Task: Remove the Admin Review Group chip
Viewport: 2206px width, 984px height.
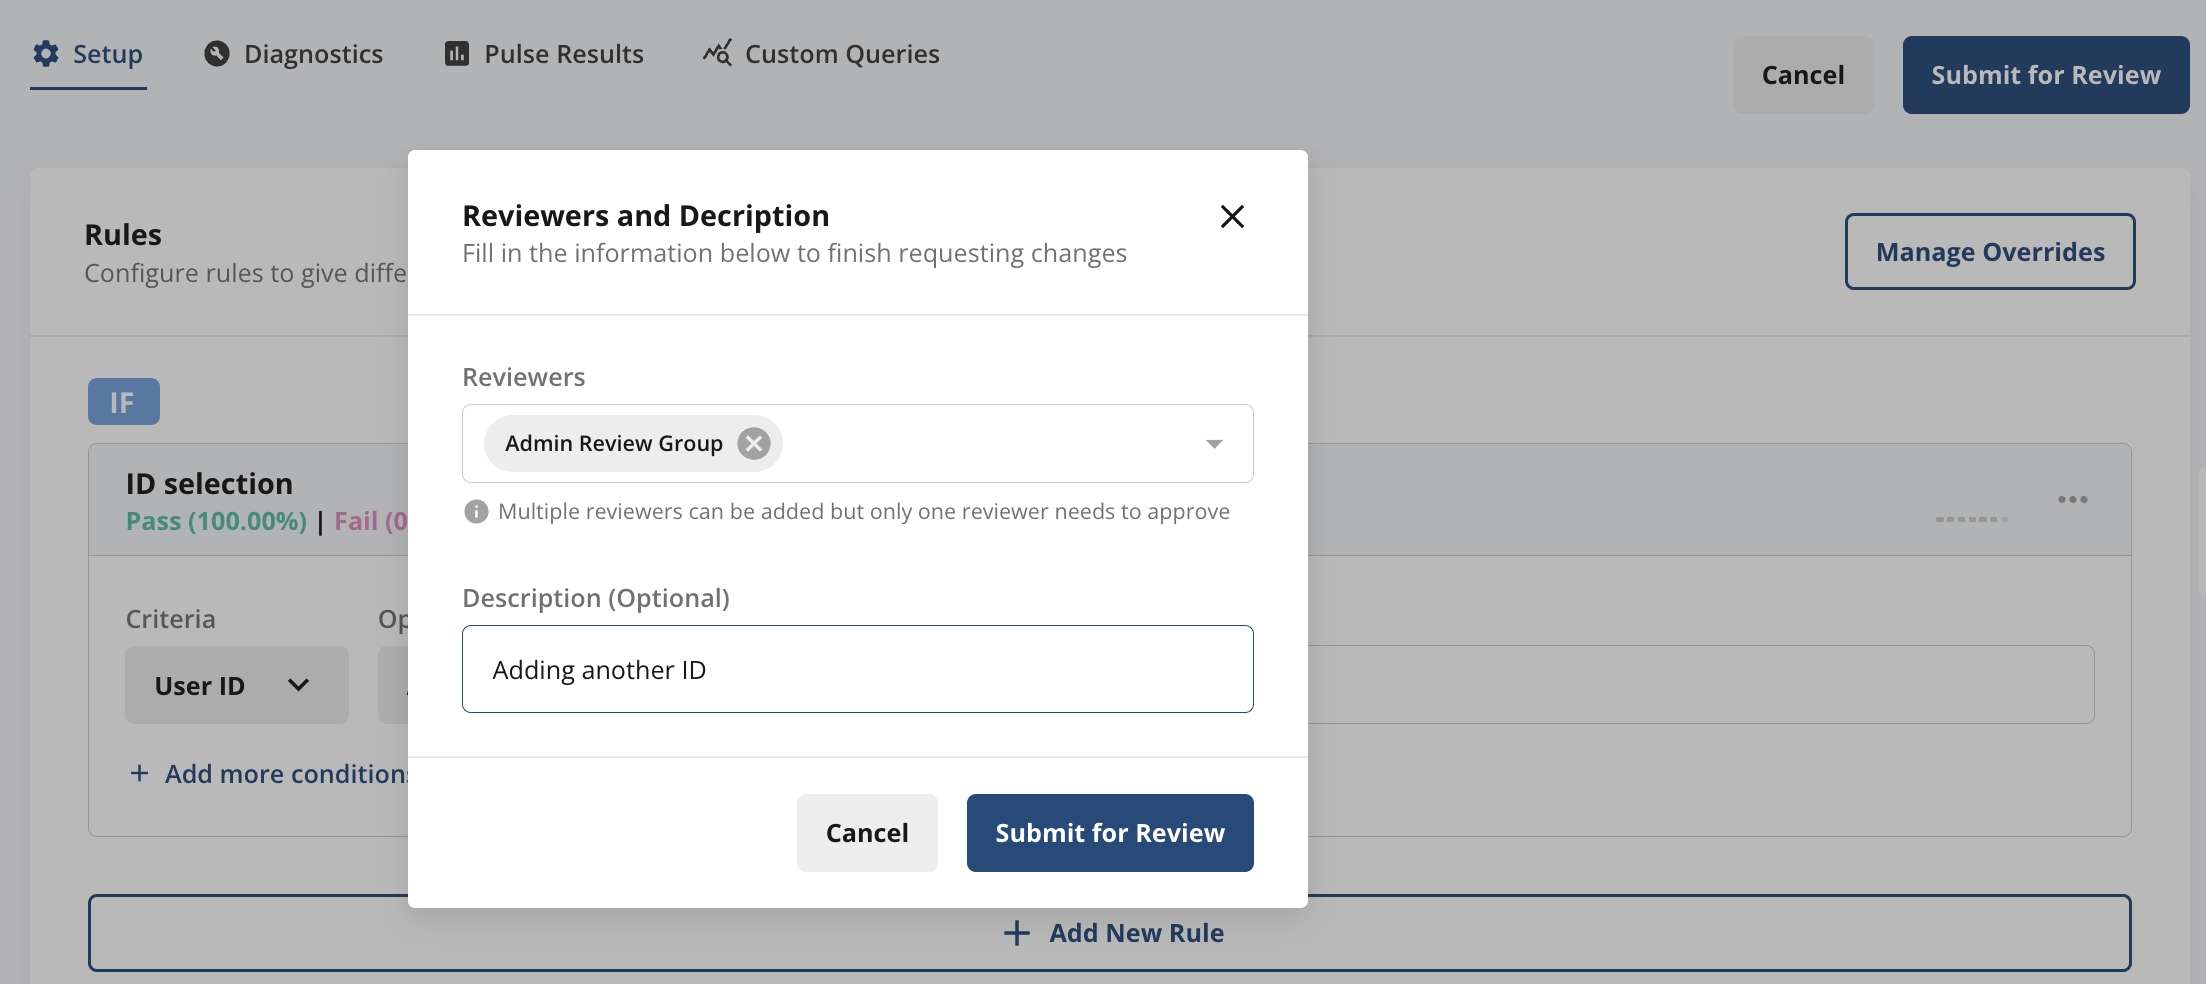Action: point(754,443)
